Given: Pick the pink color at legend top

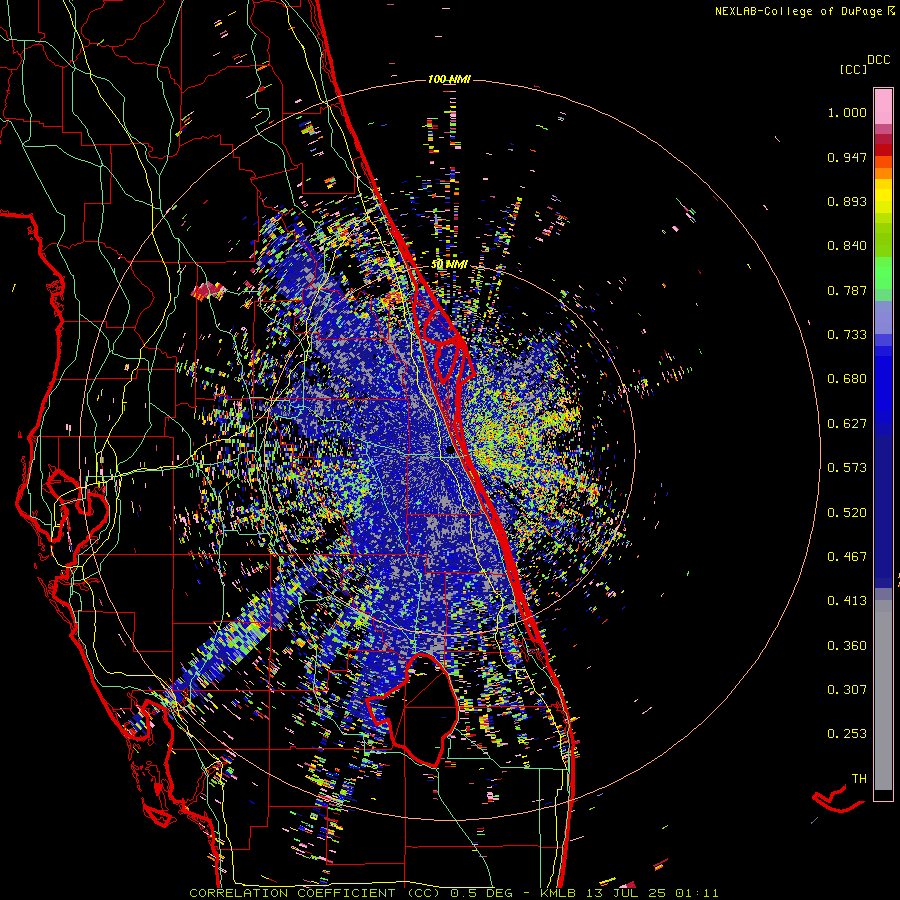Looking at the screenshot, I should point(883,106).
